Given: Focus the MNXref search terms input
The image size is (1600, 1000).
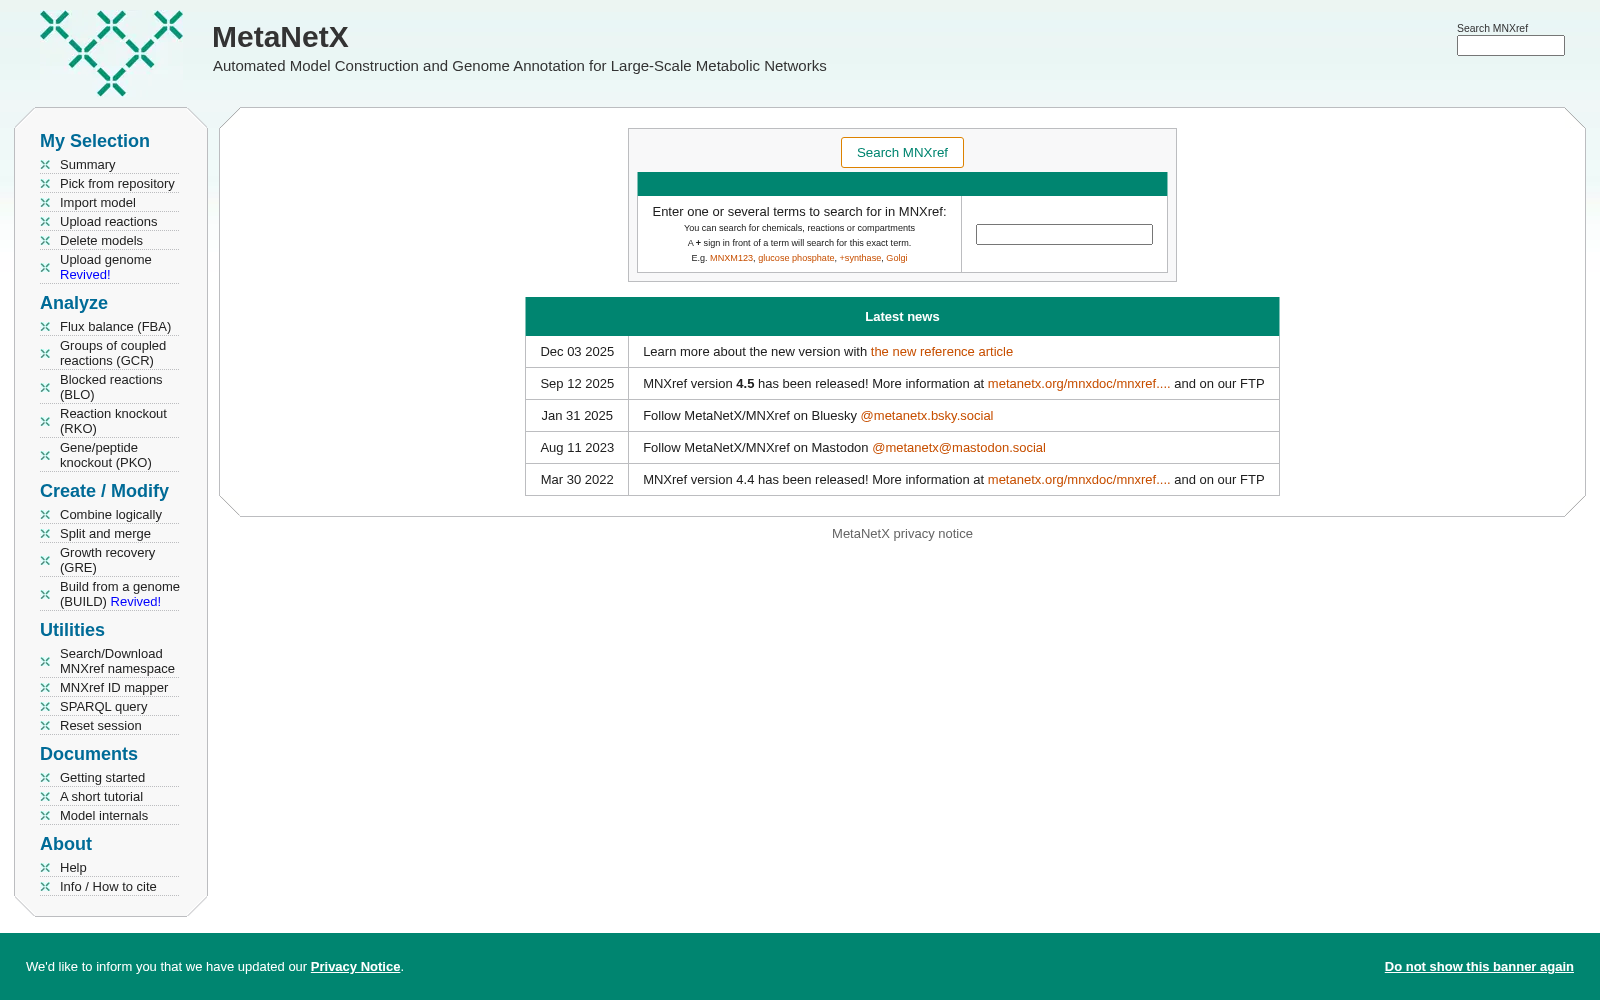Looking at the screenshot, I should tap(1064, 235).
